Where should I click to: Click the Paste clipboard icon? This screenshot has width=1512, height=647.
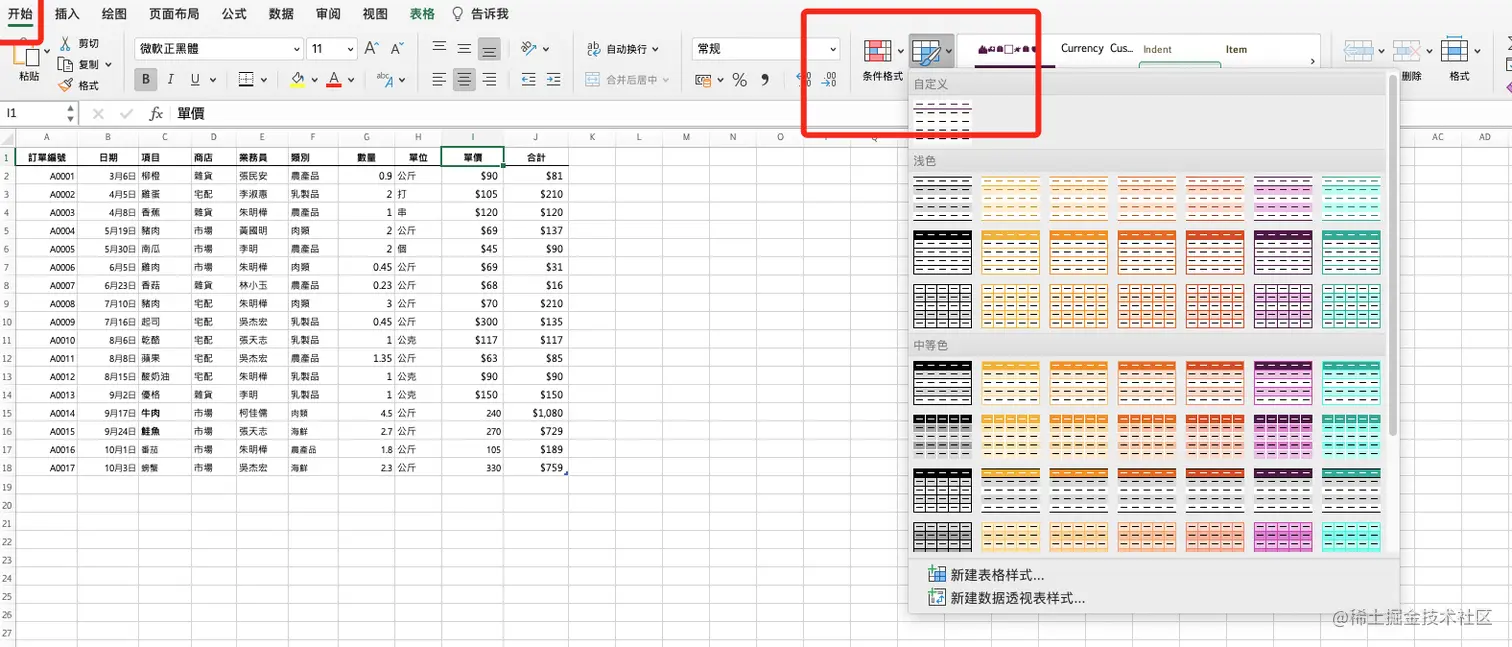click(x=24, y=55)
